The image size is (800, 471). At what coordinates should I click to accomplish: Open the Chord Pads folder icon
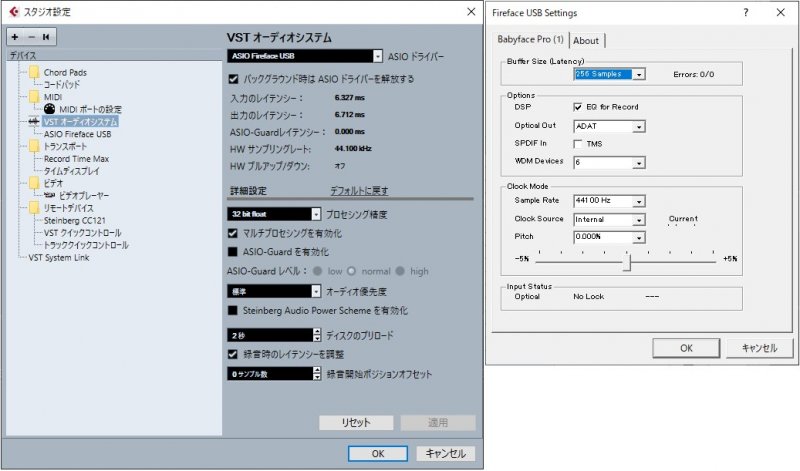coord(34,73)
